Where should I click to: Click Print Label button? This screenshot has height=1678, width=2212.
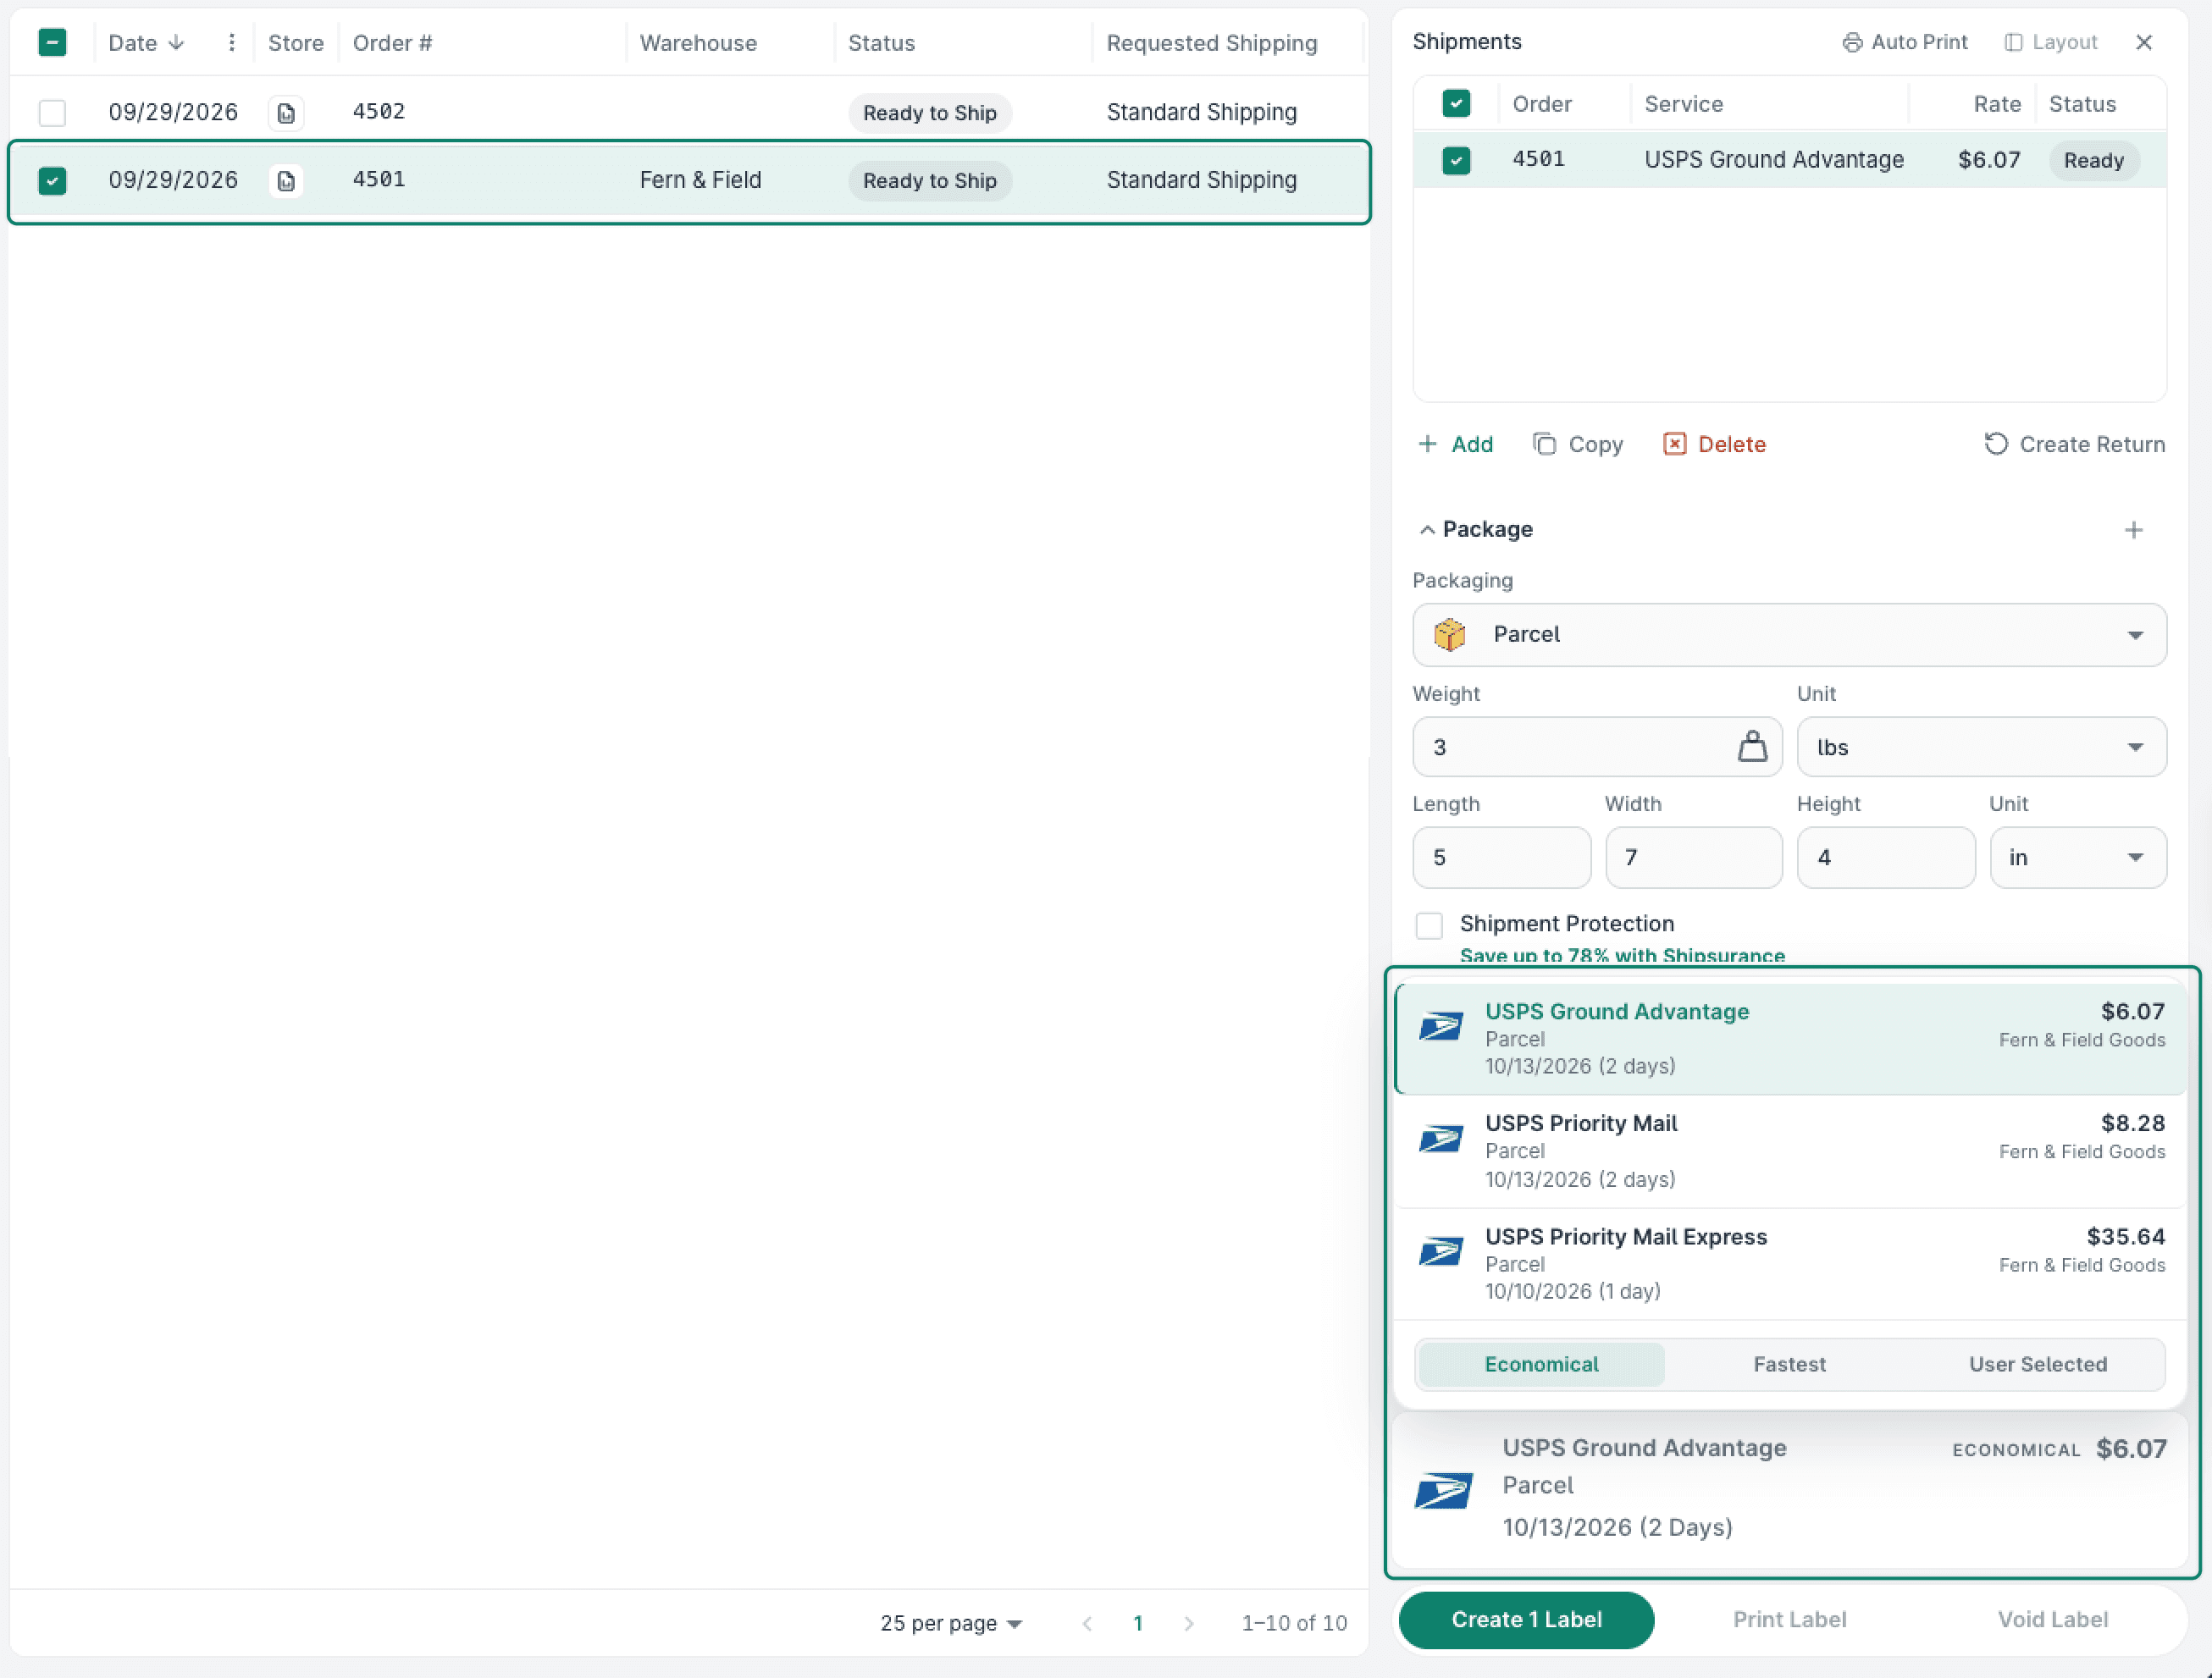[x=1789, y=1620]
